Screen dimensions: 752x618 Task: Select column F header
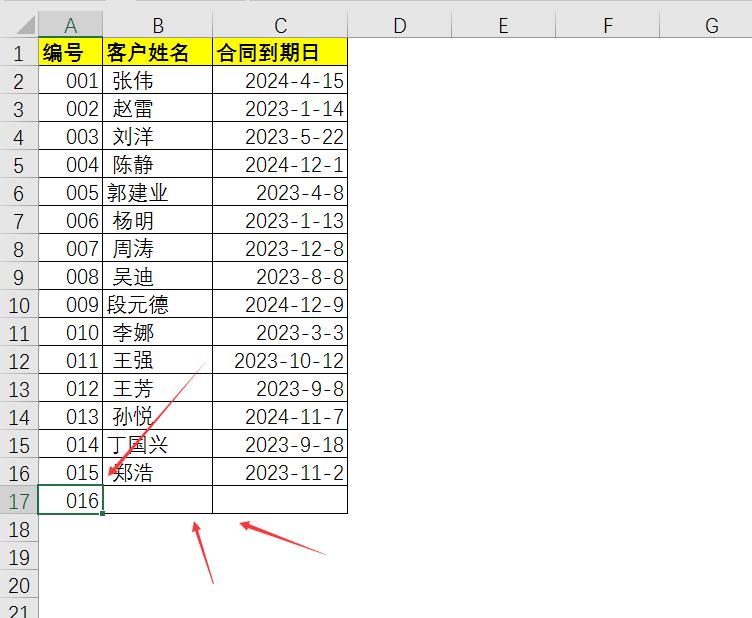click(608, 25)
